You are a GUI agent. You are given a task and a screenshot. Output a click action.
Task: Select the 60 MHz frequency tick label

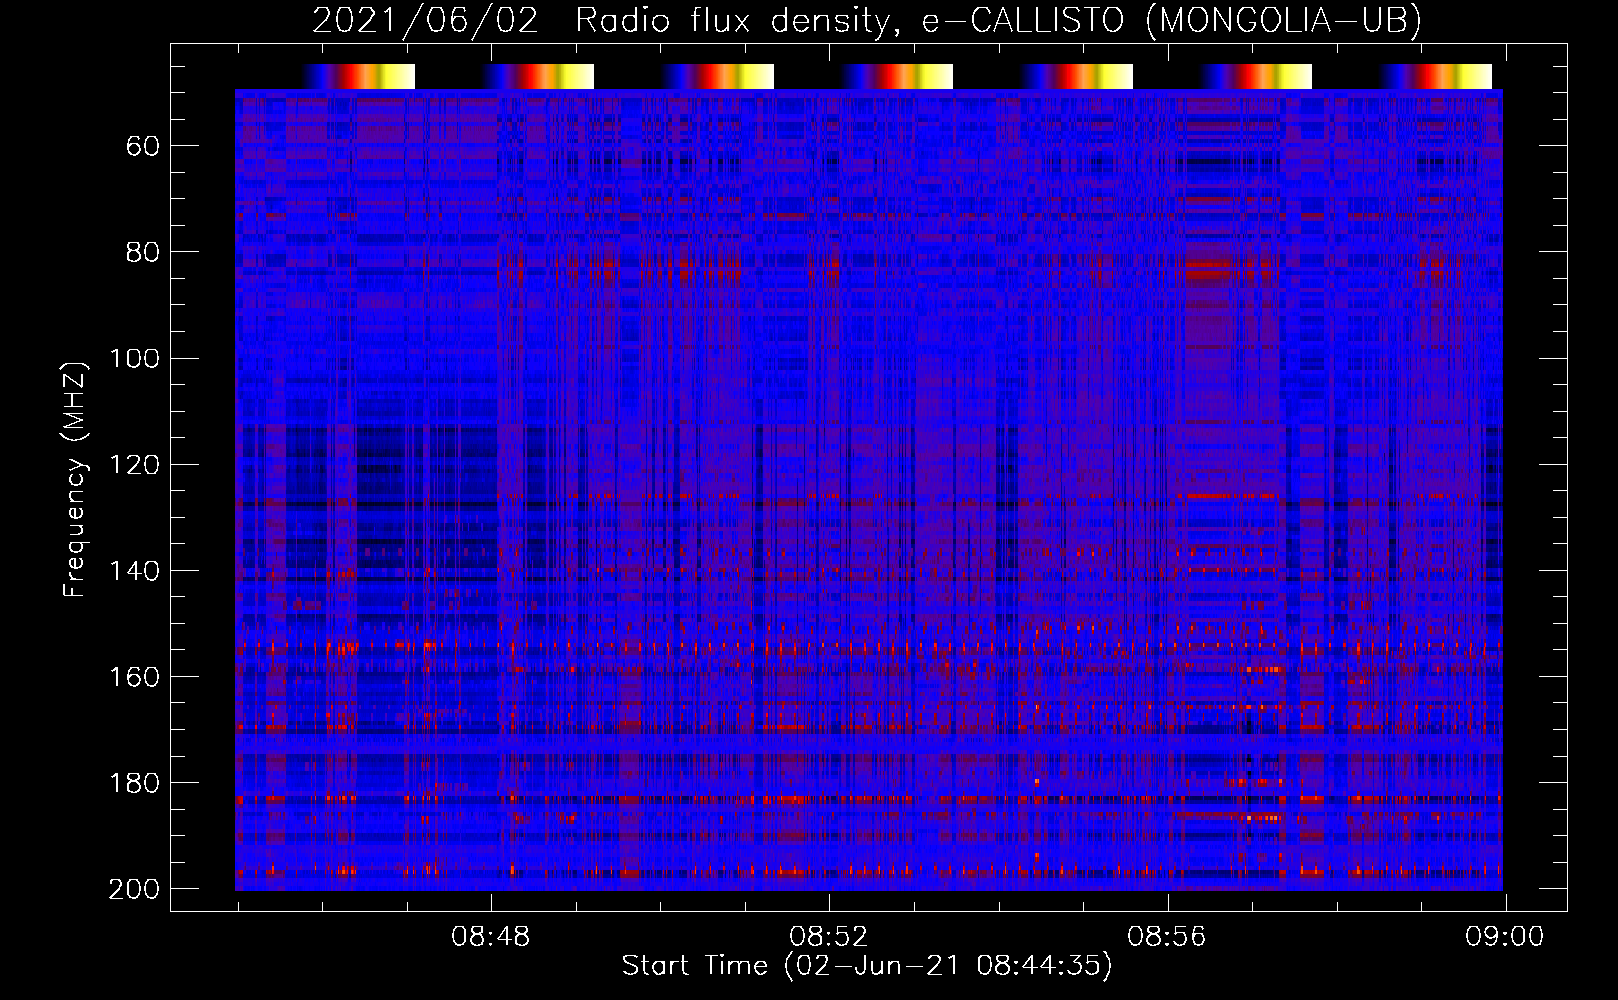pyautogui.click(x=143, y=146)
